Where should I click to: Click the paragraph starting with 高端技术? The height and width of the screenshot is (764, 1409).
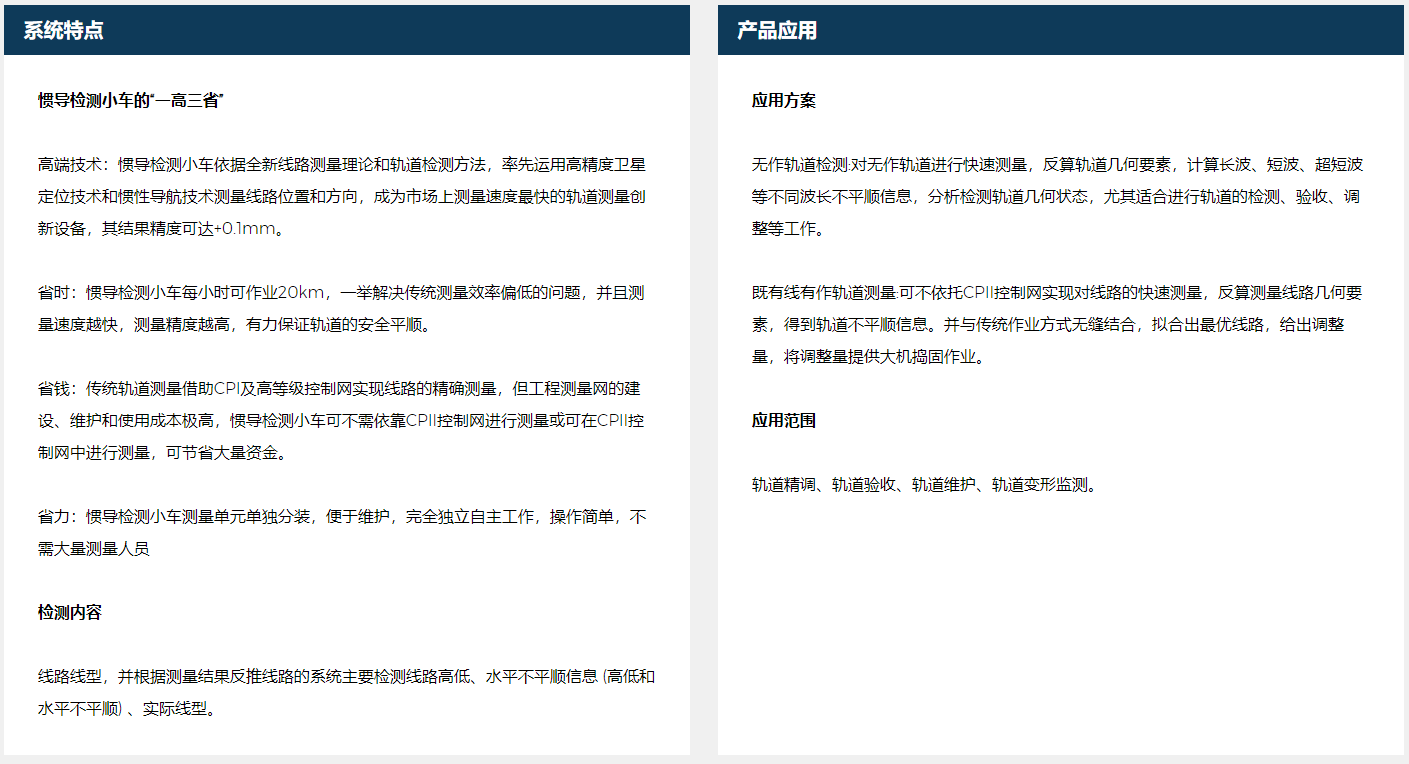tap(342, 196)
